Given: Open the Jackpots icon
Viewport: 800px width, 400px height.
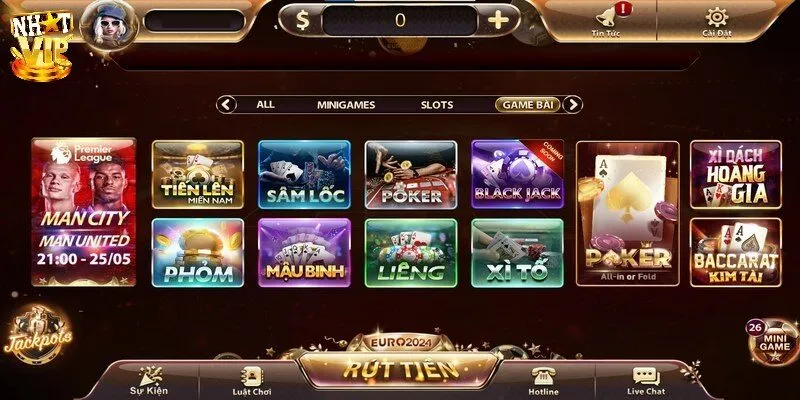Looking at the screenshot, I should coord(37,335).
